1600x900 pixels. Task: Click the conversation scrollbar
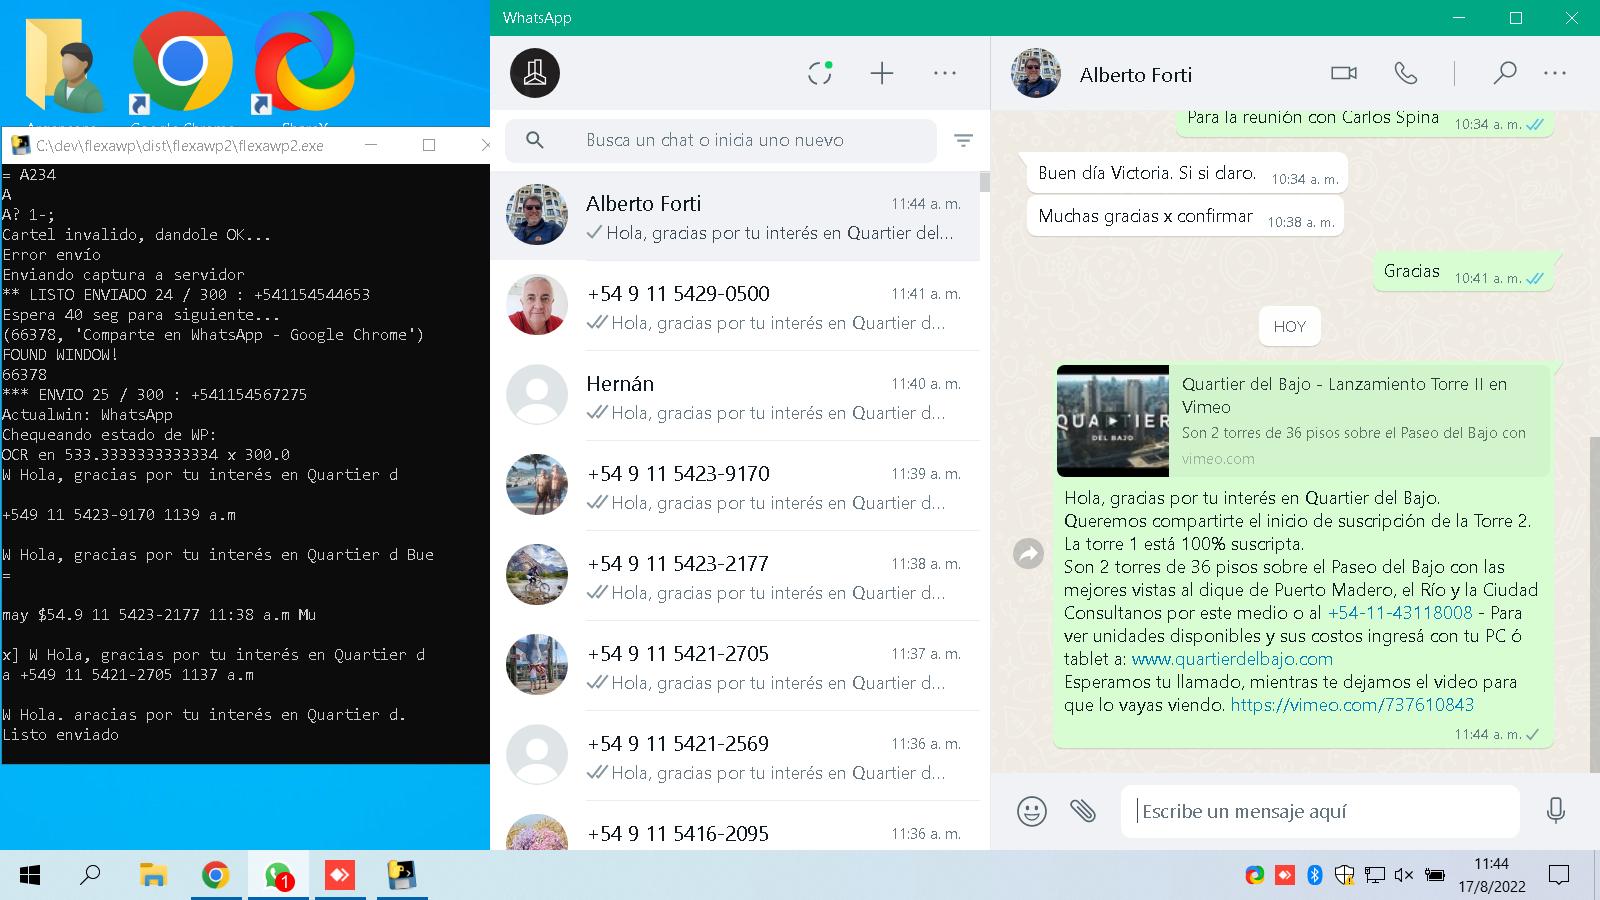coord(1594,603)
